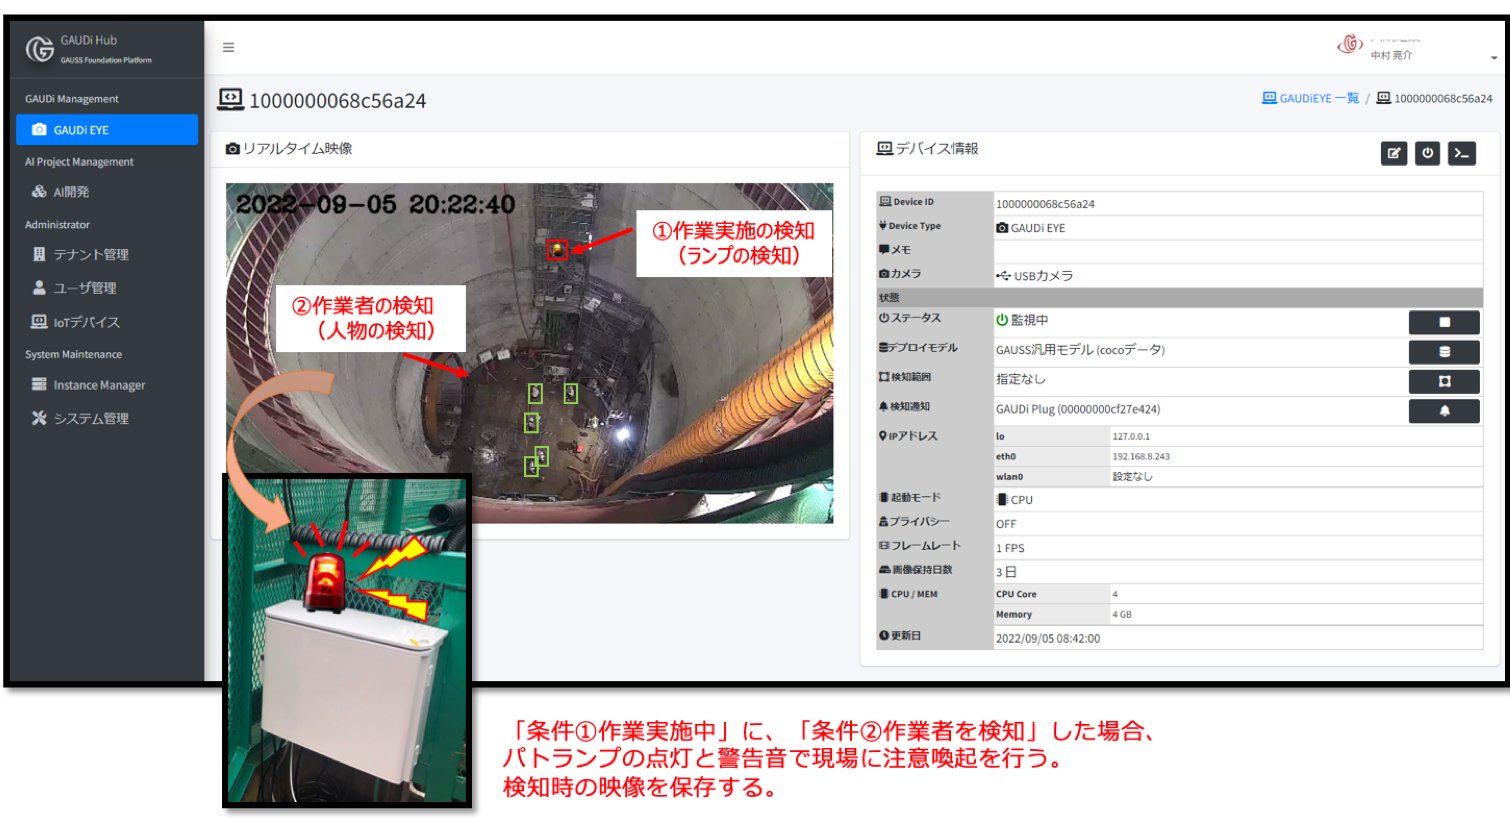
Task: Click the AI Project Management section label
Action: pyautogui.click(x=79, y=162)
